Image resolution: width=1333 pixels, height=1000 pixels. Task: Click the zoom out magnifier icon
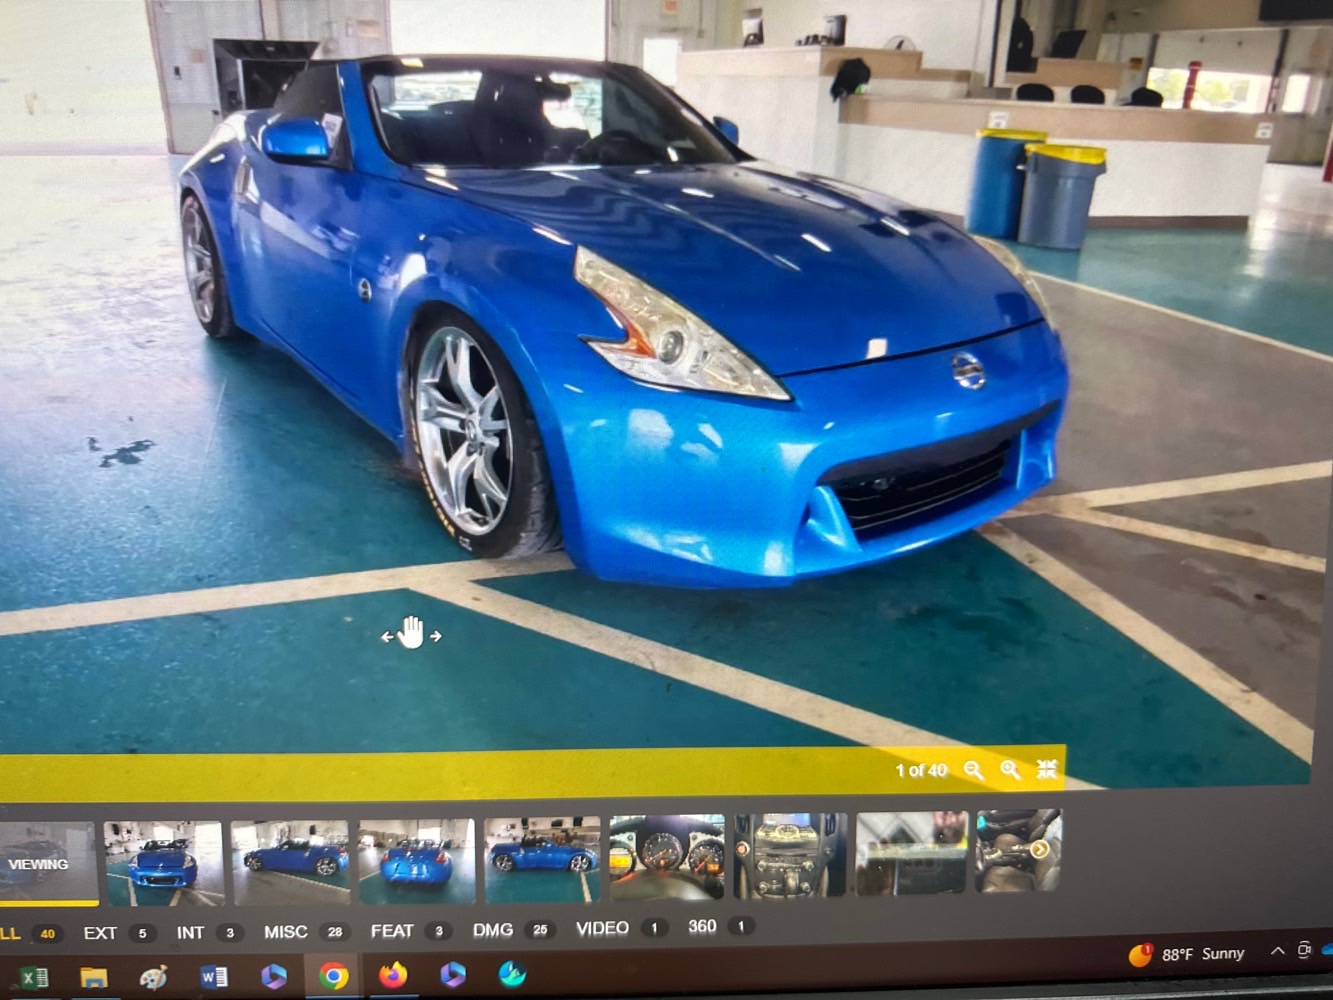973,769
